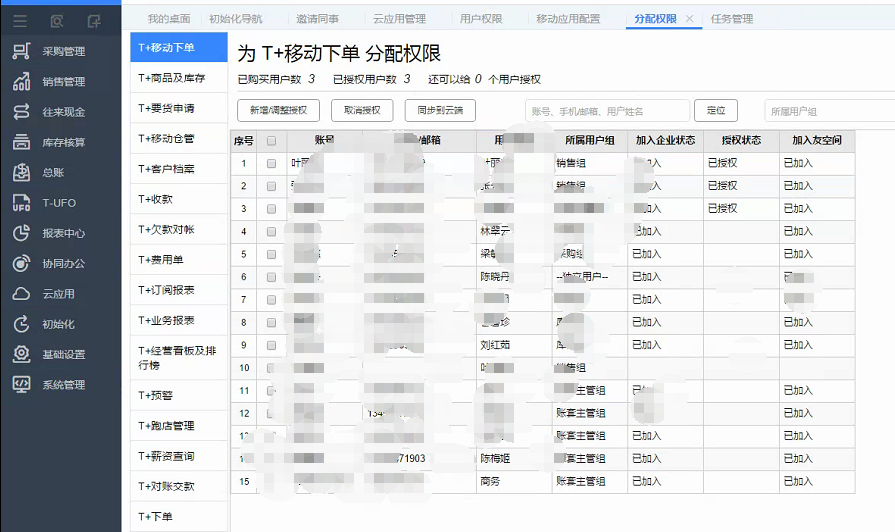Select T+经营看板及排行榜 in app list

click(x=179, y=357)
